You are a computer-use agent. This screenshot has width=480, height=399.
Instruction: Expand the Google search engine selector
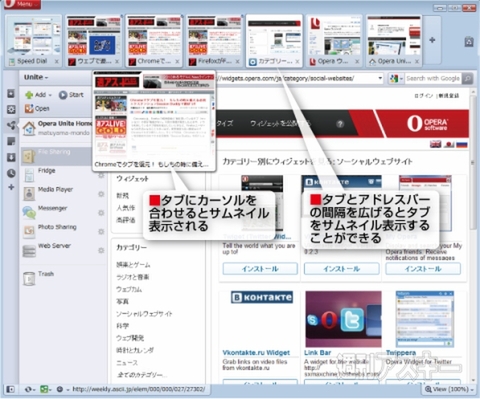pos(396,79)
